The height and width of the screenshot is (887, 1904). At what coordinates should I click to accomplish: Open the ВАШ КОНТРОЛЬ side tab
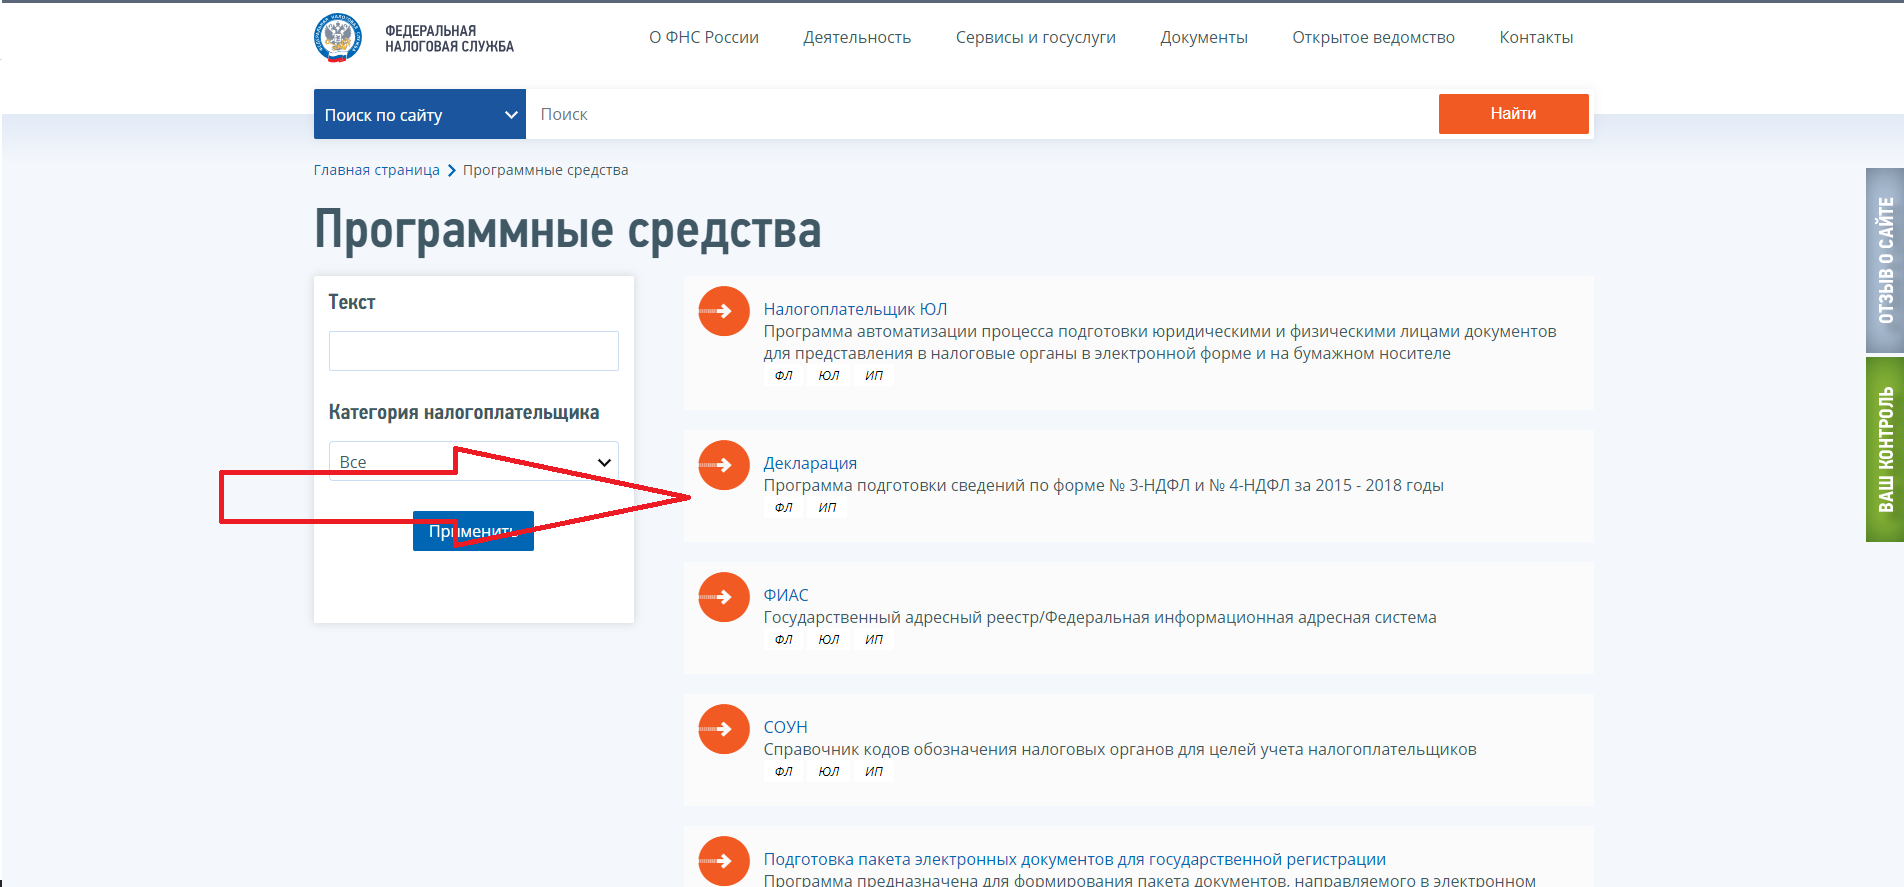[x=1885, y=449]
